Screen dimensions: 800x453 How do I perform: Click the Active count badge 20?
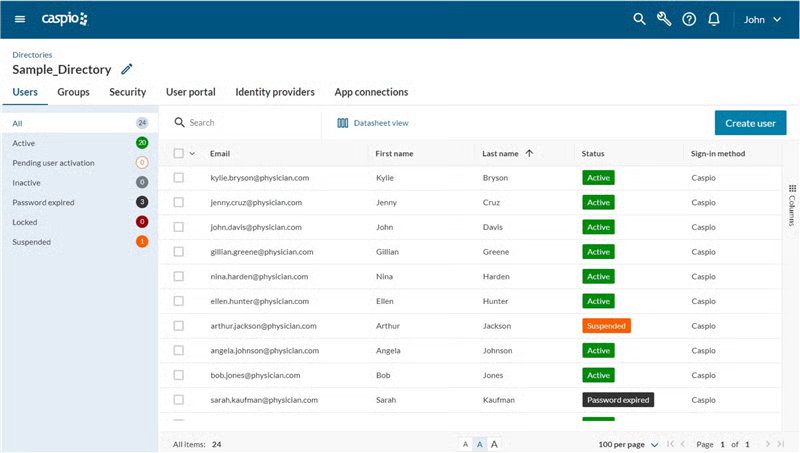pos(142,143)
